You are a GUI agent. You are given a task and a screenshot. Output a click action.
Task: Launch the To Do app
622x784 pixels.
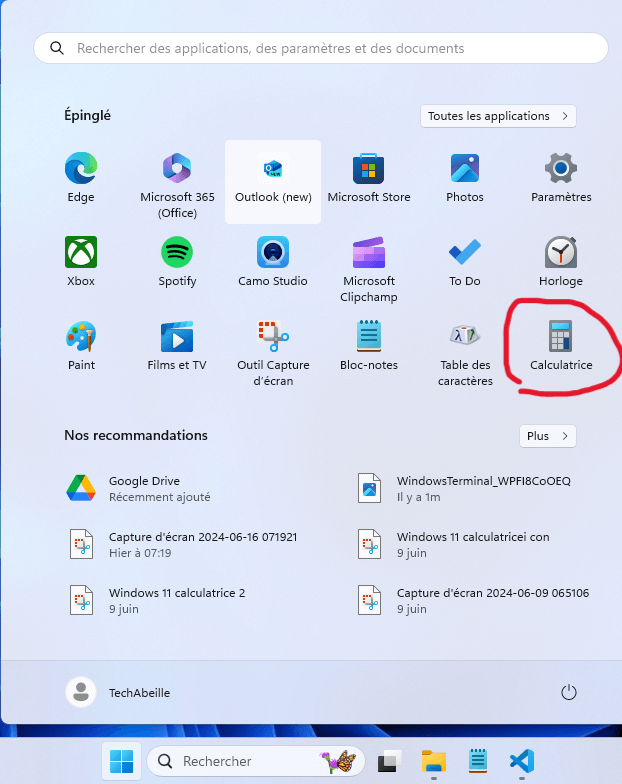[x=465, y=262]
